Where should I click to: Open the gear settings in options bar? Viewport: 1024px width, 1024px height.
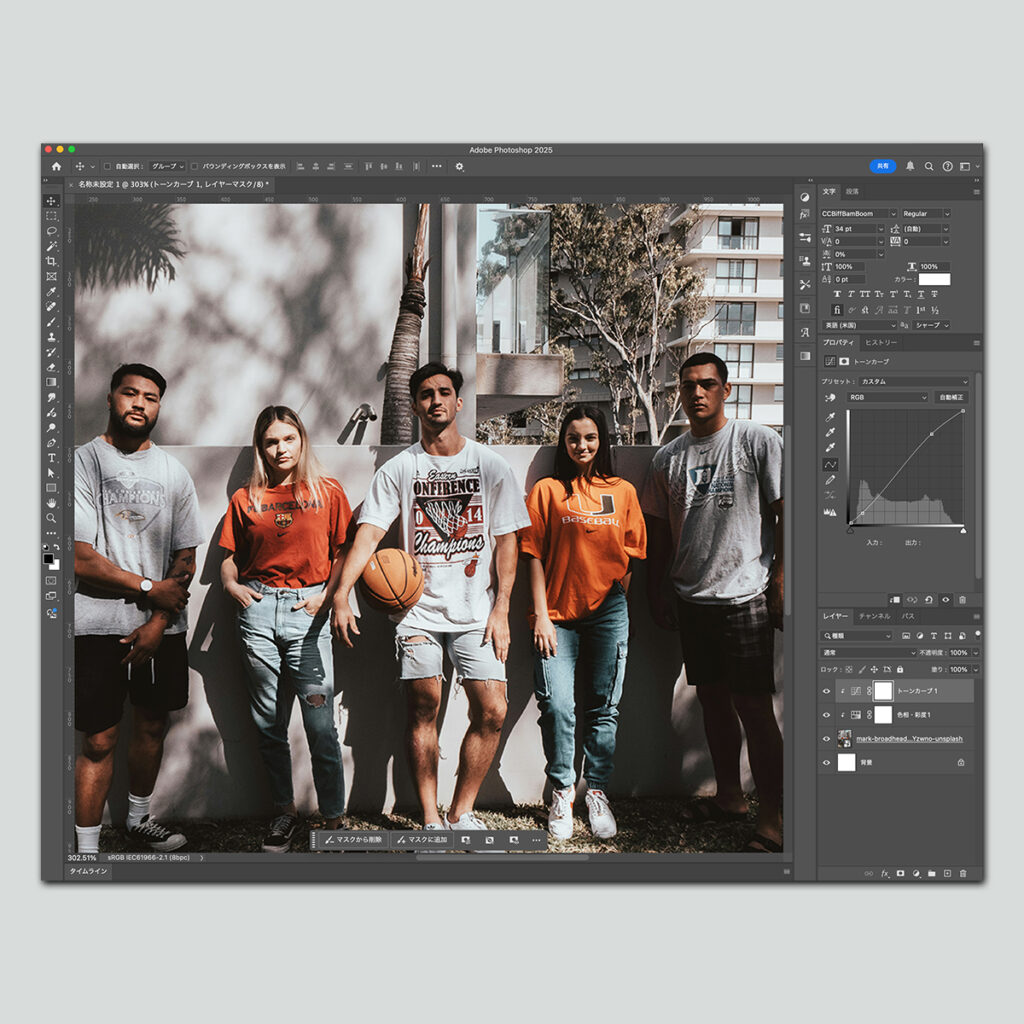coord(459,167)
